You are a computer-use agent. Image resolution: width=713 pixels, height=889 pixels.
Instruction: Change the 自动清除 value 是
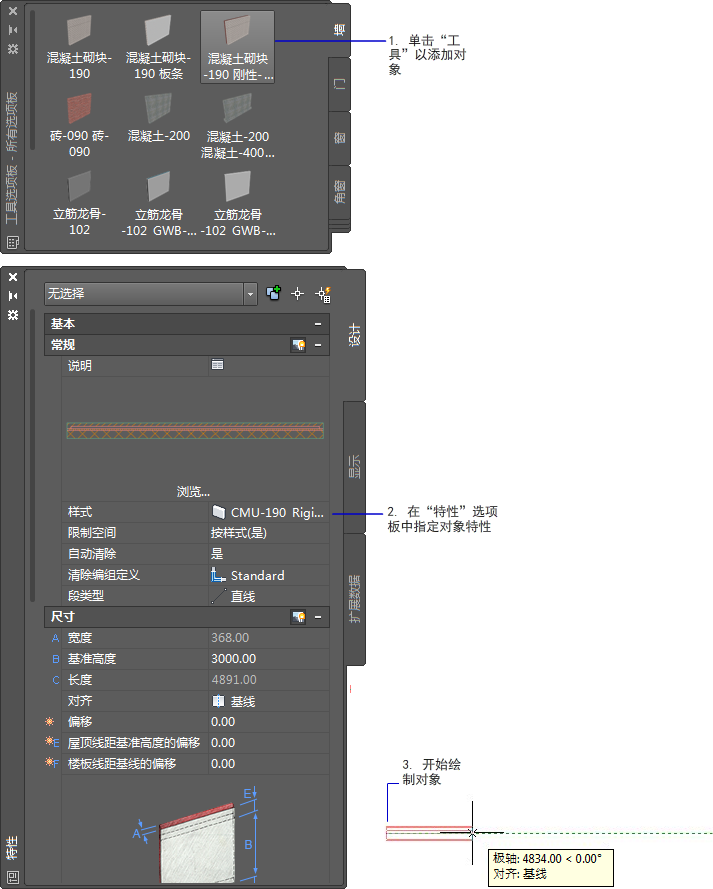269,554
